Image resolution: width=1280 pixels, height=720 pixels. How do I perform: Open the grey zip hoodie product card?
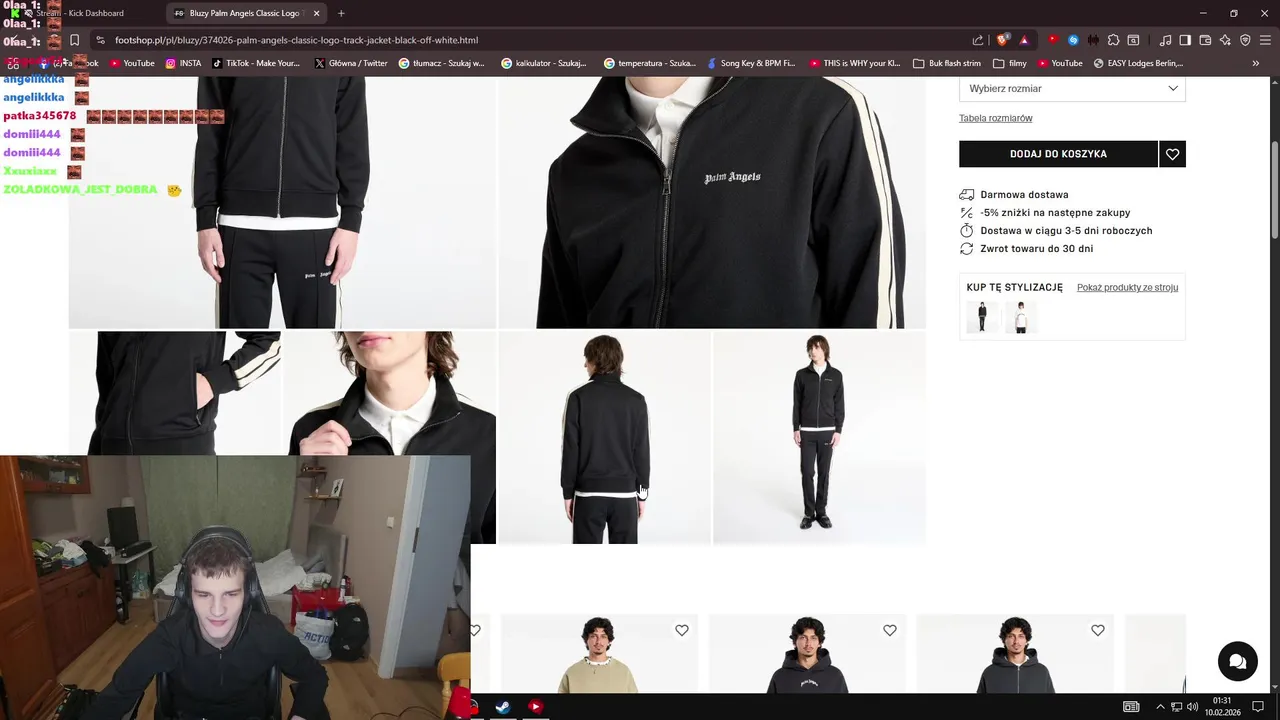(1015, 654)
